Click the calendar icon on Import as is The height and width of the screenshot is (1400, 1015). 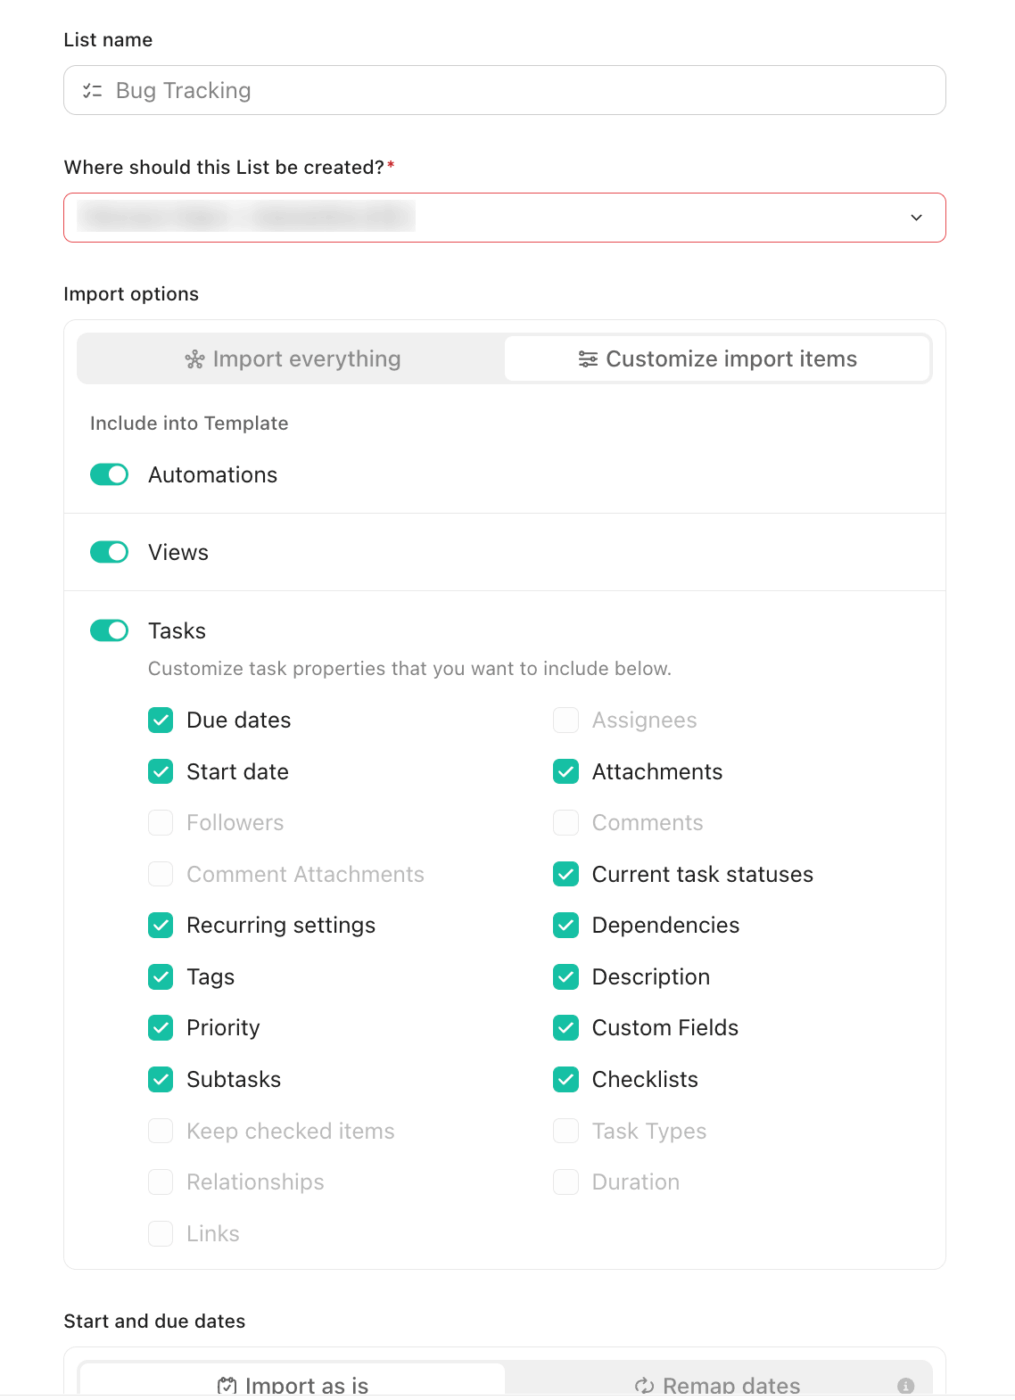[226, 1384]
